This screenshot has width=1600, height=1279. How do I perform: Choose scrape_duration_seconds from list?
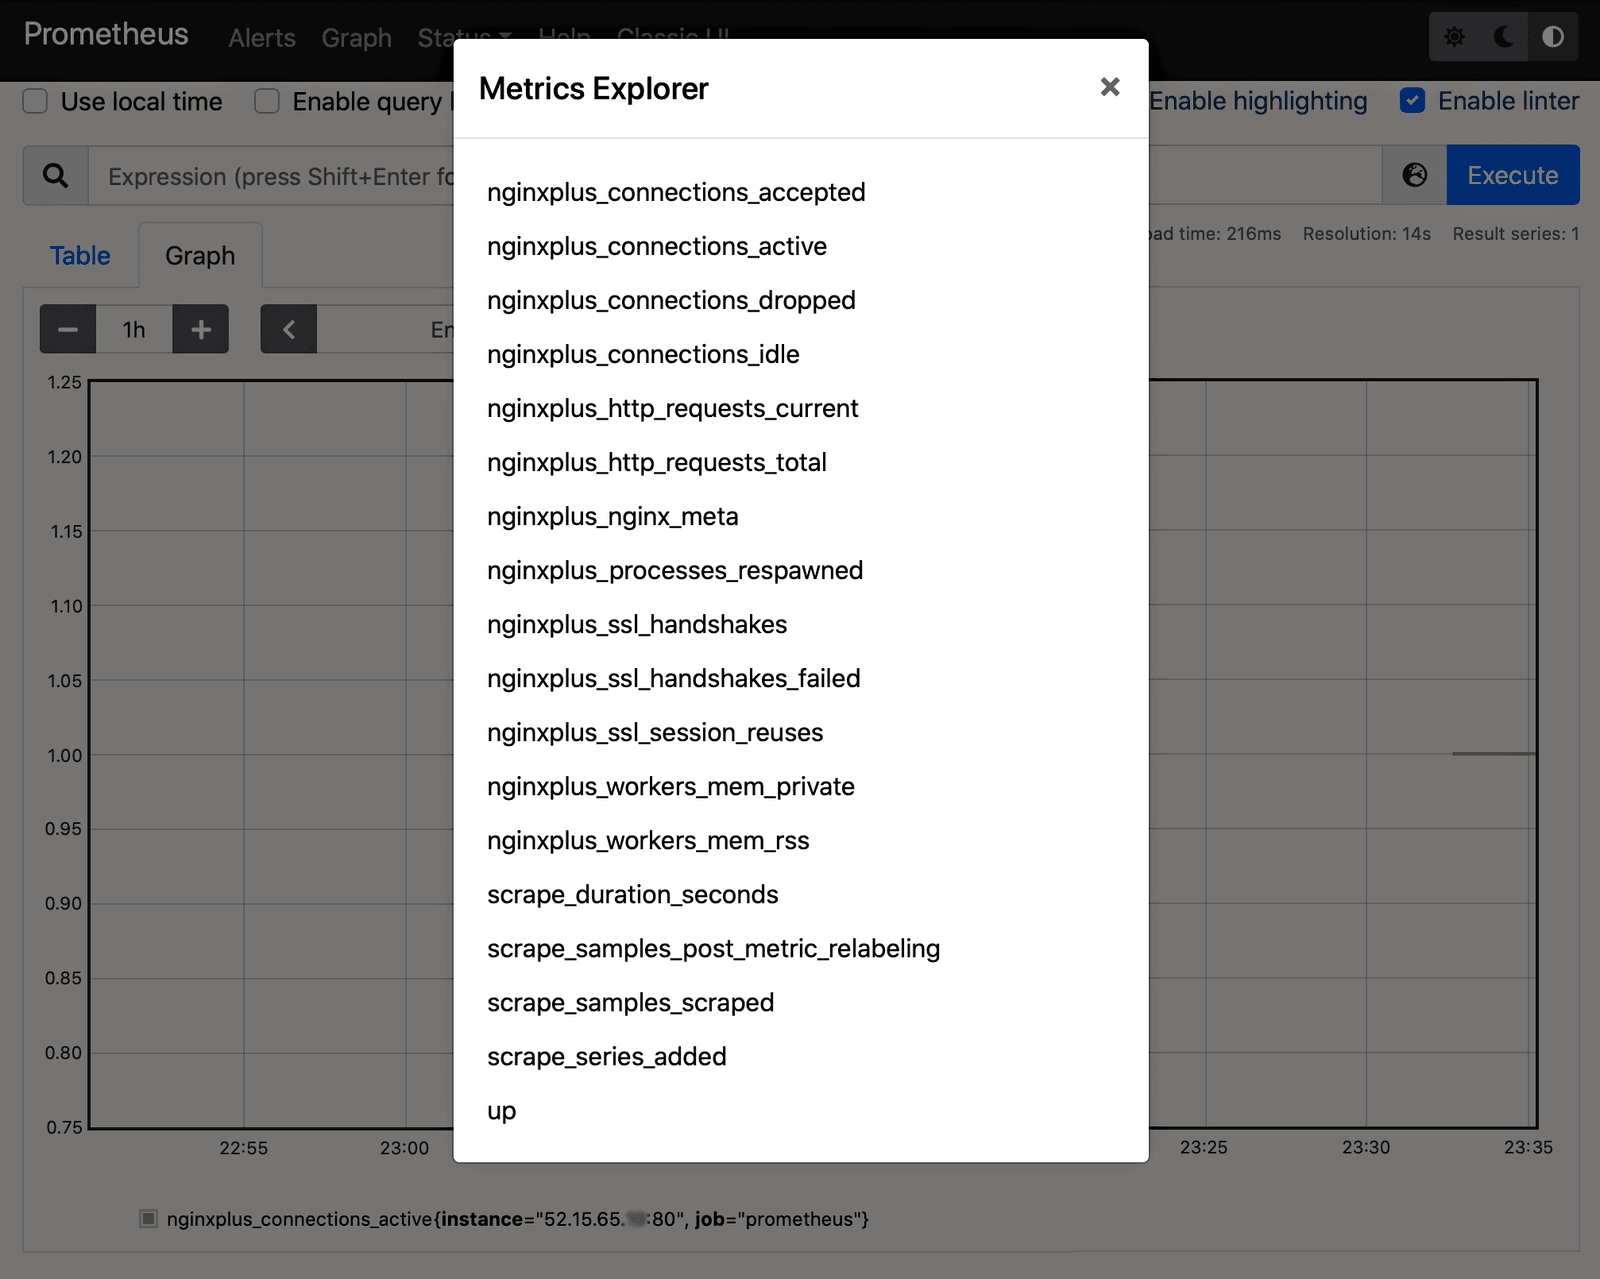632,894
